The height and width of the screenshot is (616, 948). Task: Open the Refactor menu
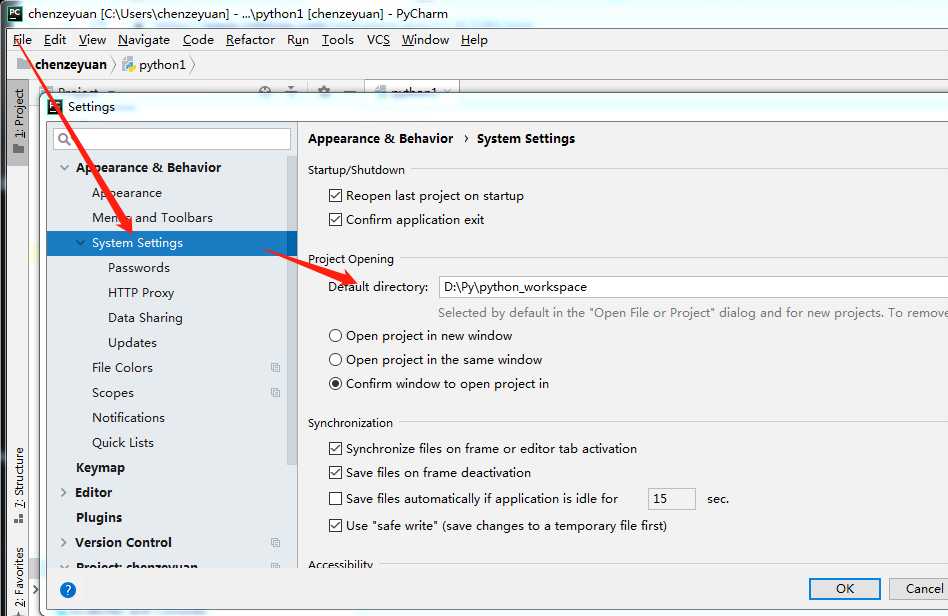pos(250,40)
